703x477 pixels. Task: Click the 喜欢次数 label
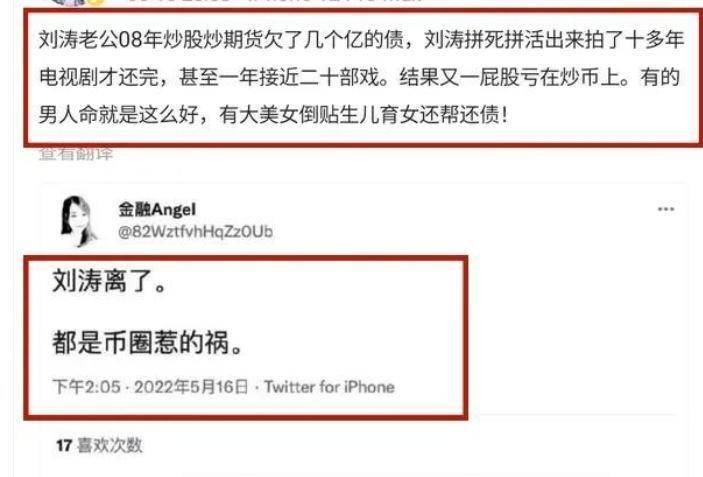pos(110,445)
